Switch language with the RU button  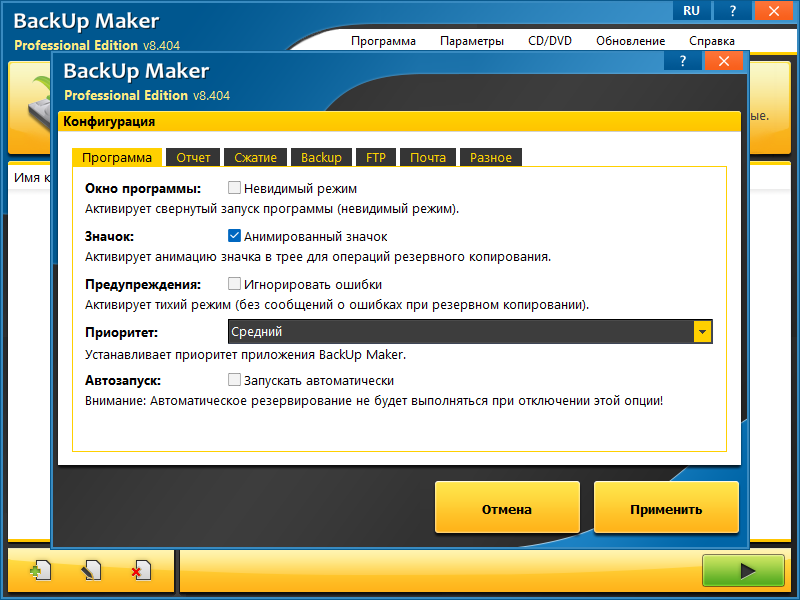click(691, 11)
